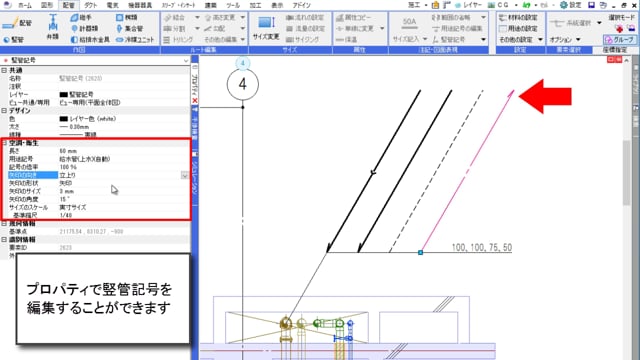Image resolution: width=640 pixels, height=360 pixels.
Task: Open the 建築 ribbon tab
Action: (x=211, y=5)
